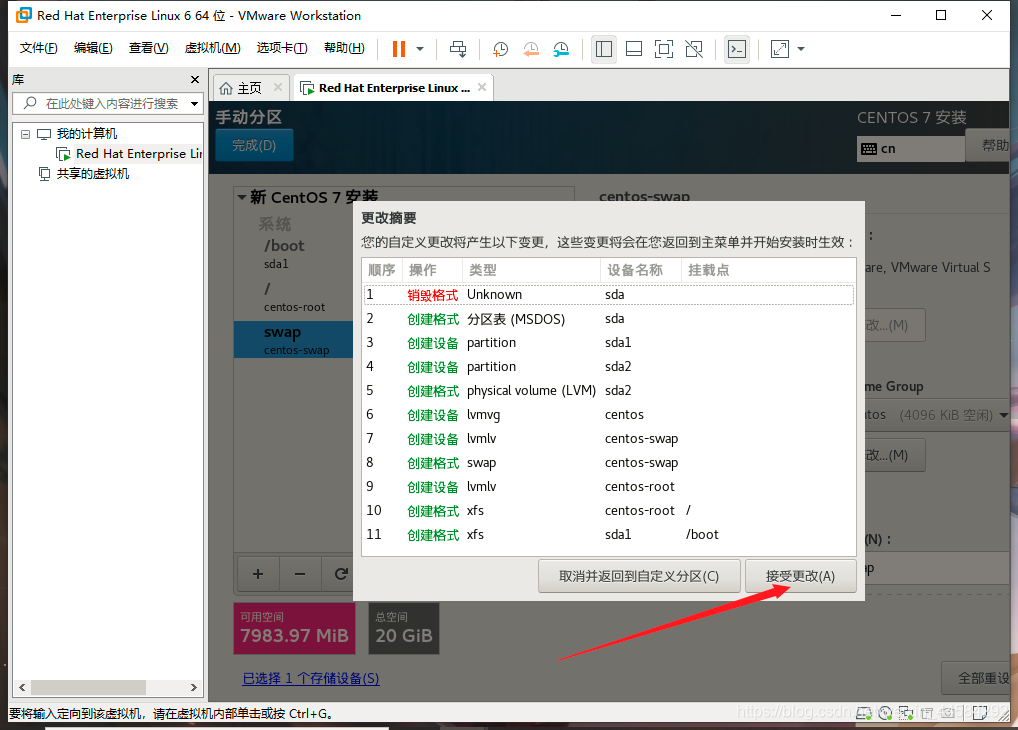Click send Ctrl+Alt+Del toolbar icon
1018x730 pixels.
tap(458, 49)
